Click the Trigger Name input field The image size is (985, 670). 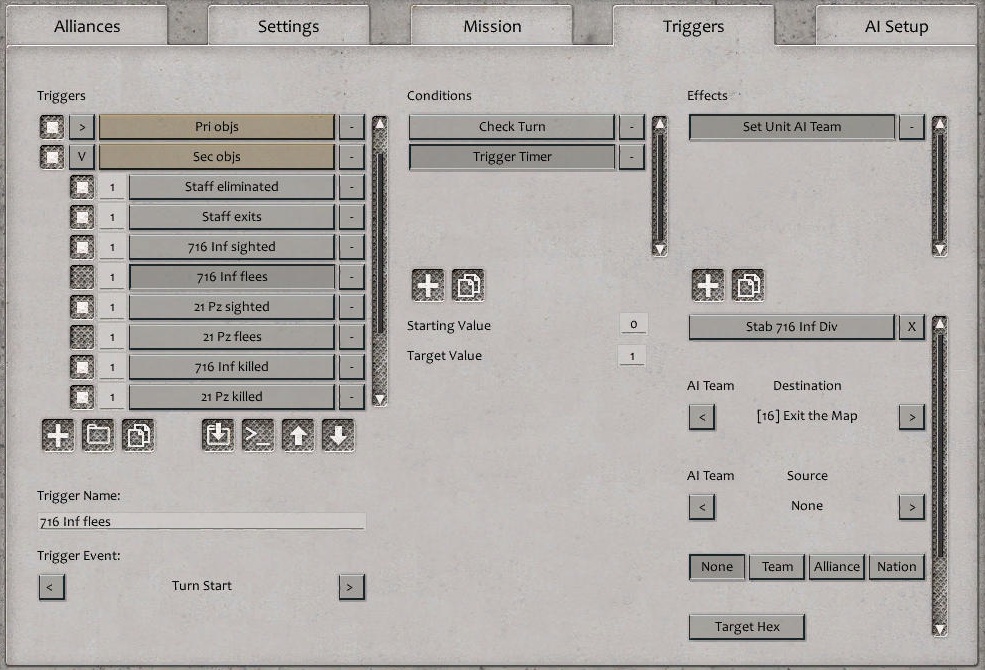[x=200, y=521]
